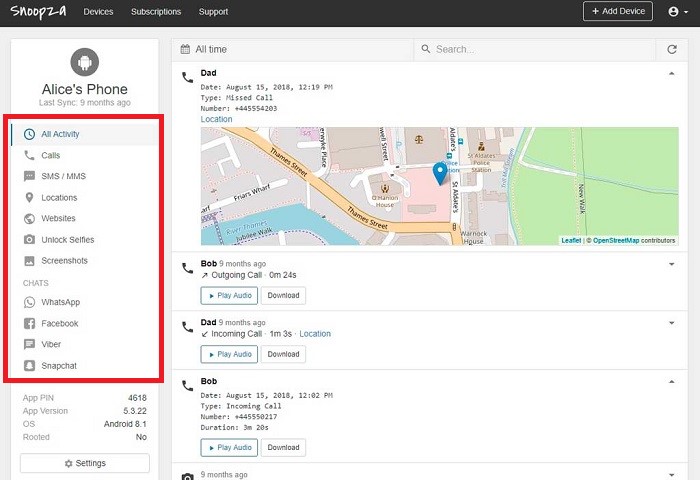The width and height of the screenshot is (700, 480).
Task: Play Audio for Bob 3m 20s call
Action: 229,447
